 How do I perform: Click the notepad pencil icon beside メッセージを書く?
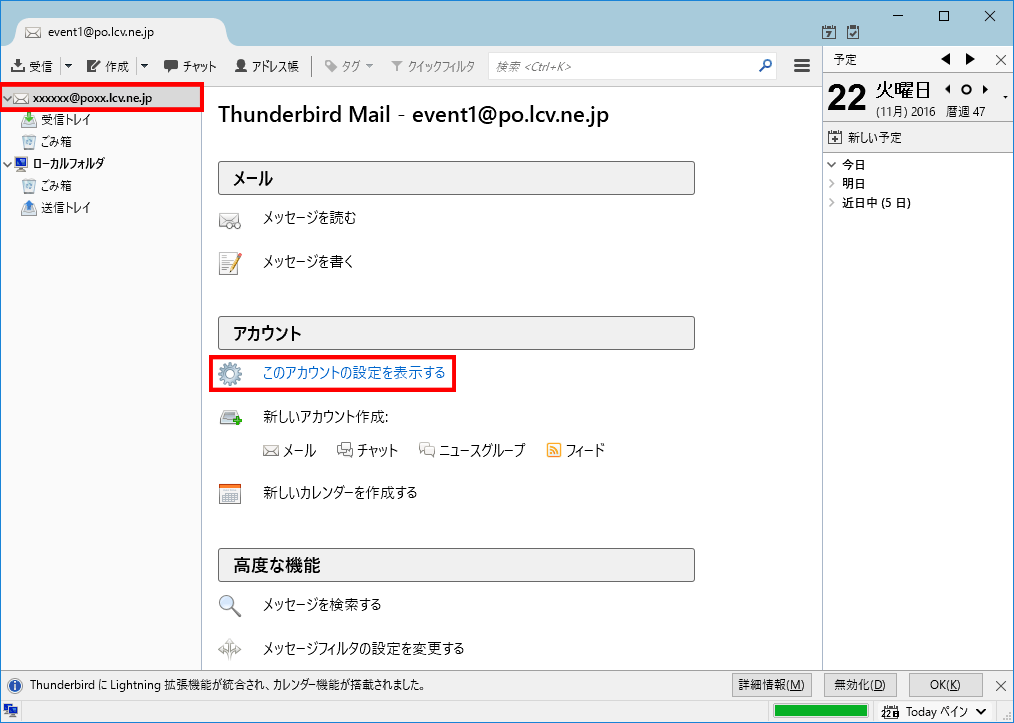pos(230,263)
